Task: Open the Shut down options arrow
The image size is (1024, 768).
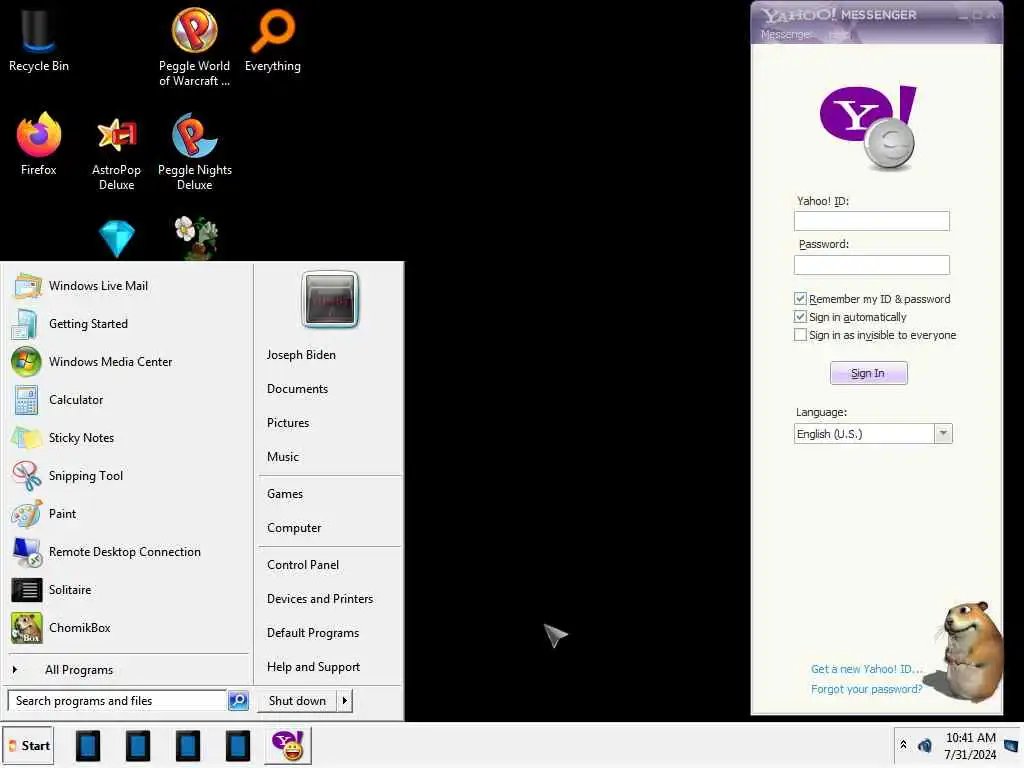Action: pos(345,701)
